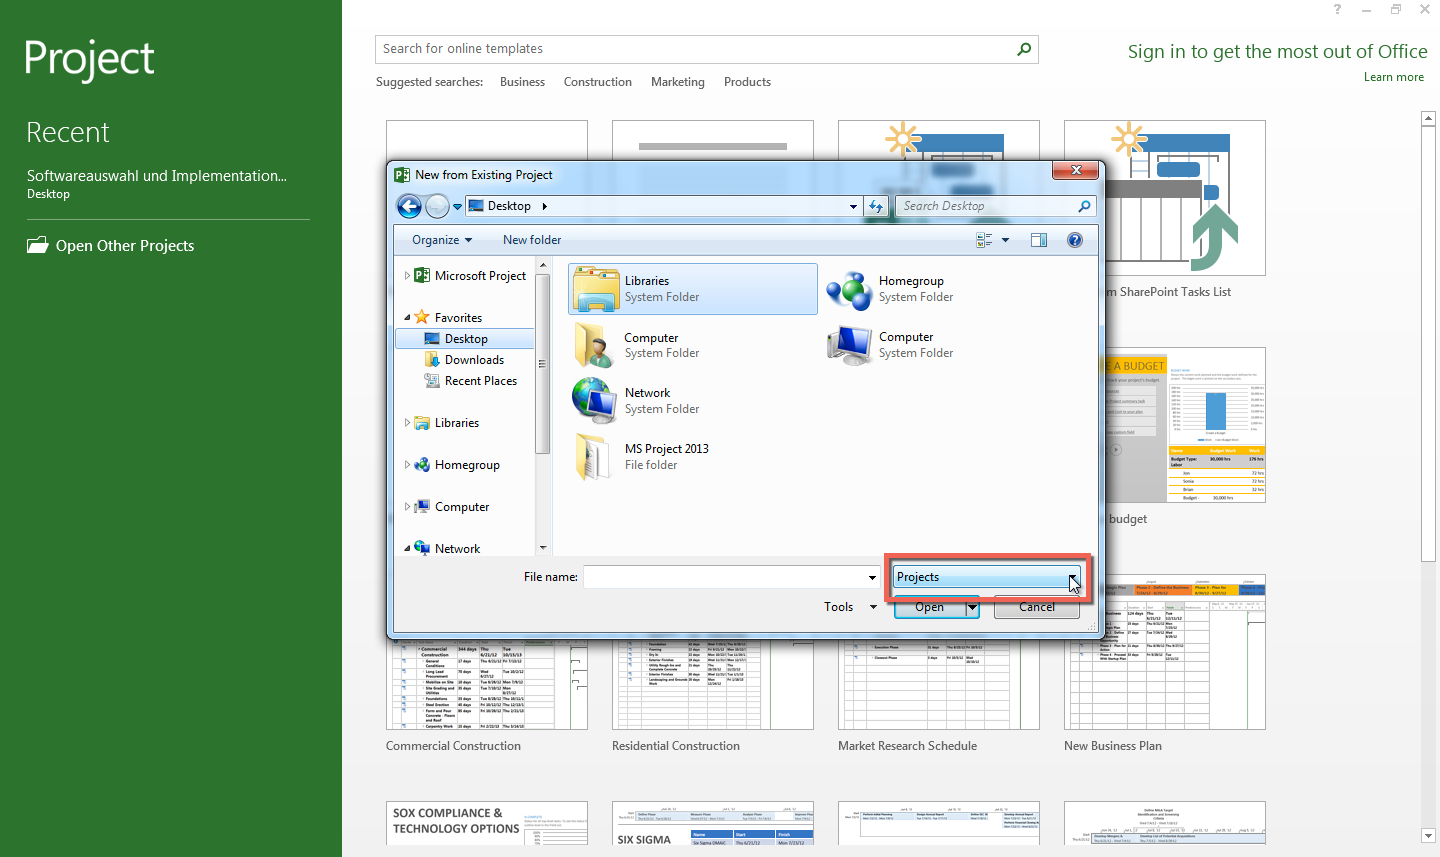Select the user Computer folder icon
This screenshot has width=1440, height=857.
(x=594, y=345)
